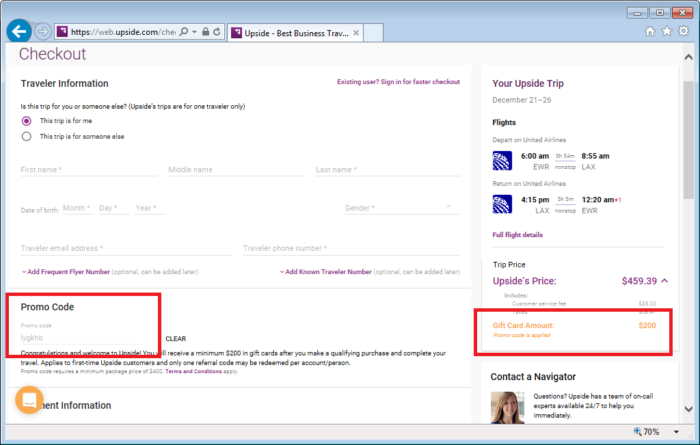Image resolution: width=700 pixels, height=445 pixels.
Task: Click the First name input field
Action: [88, 170]
